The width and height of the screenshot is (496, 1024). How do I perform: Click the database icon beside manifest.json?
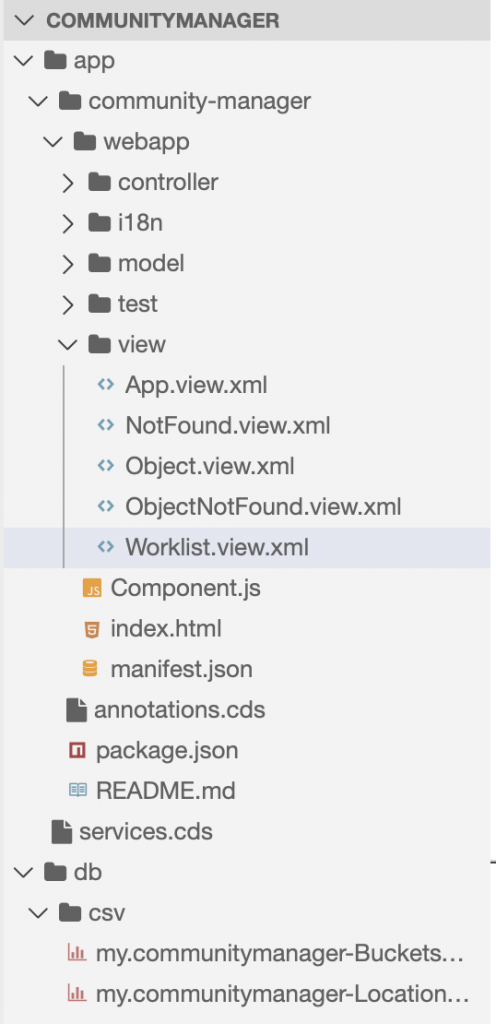click(x=89, y=669)
